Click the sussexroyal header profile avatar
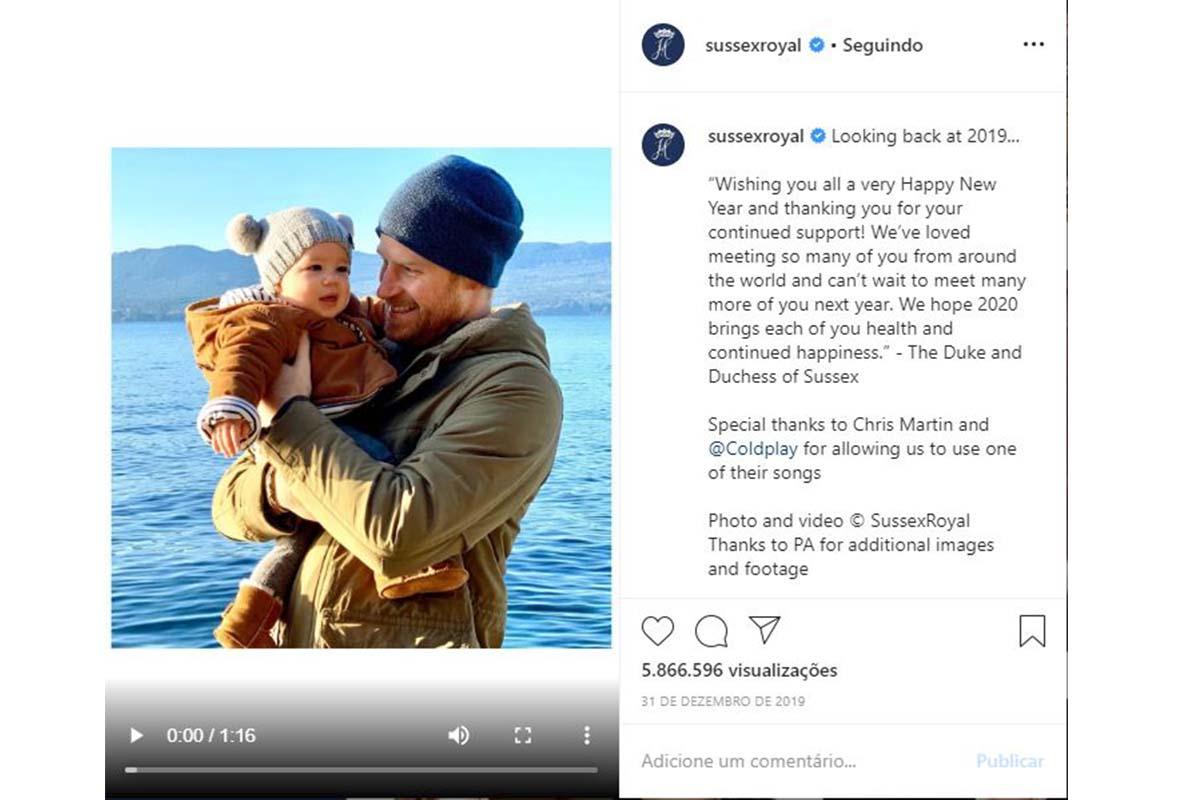 663,45
